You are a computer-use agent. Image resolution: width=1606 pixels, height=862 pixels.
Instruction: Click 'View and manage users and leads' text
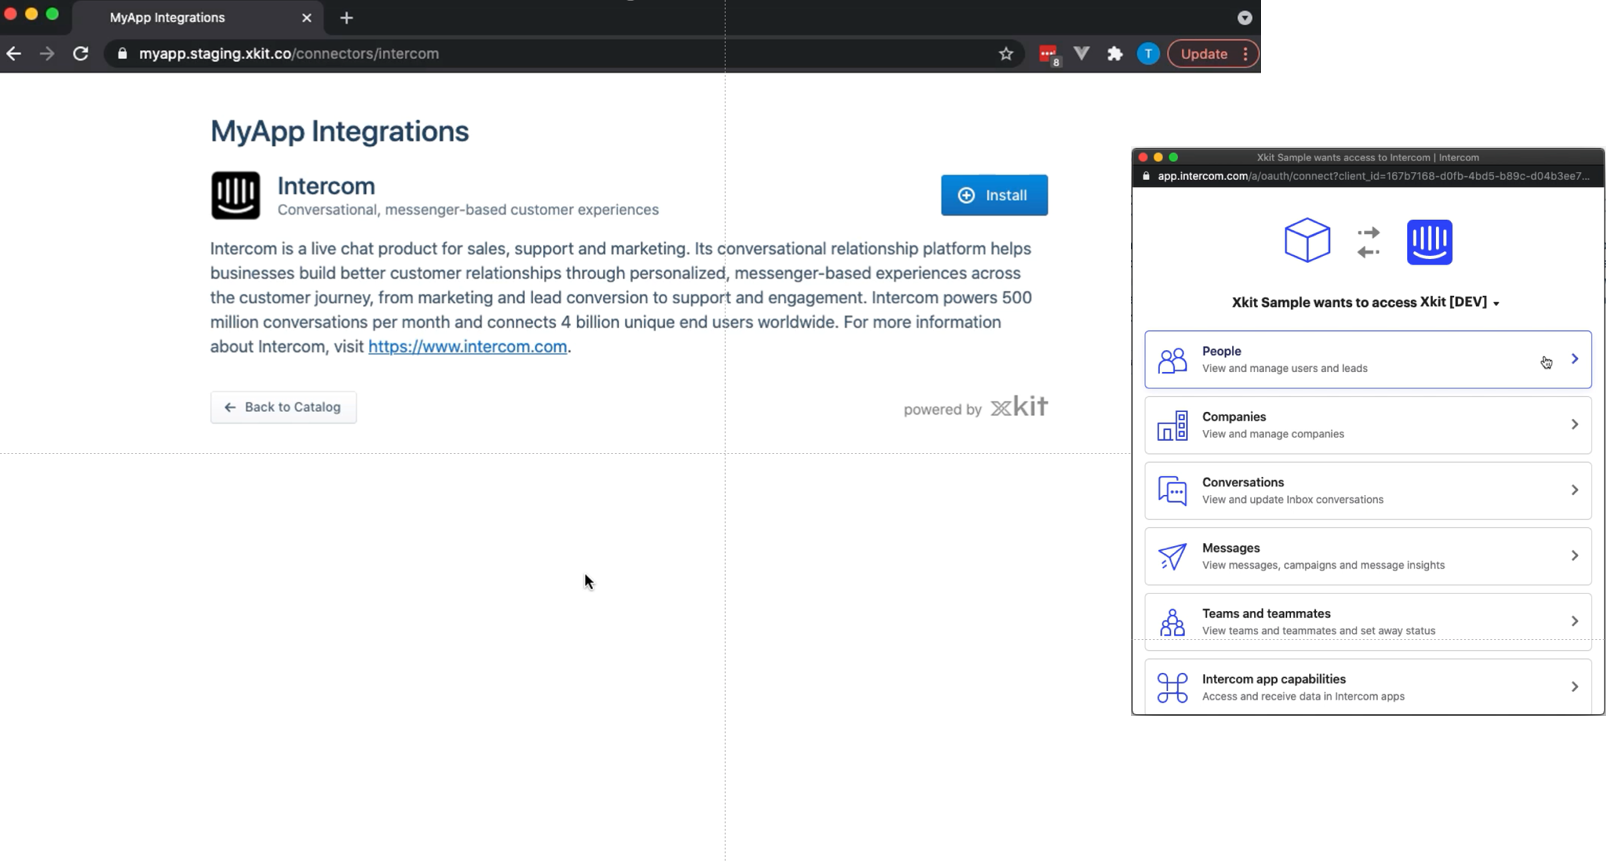pos(1285,369)
